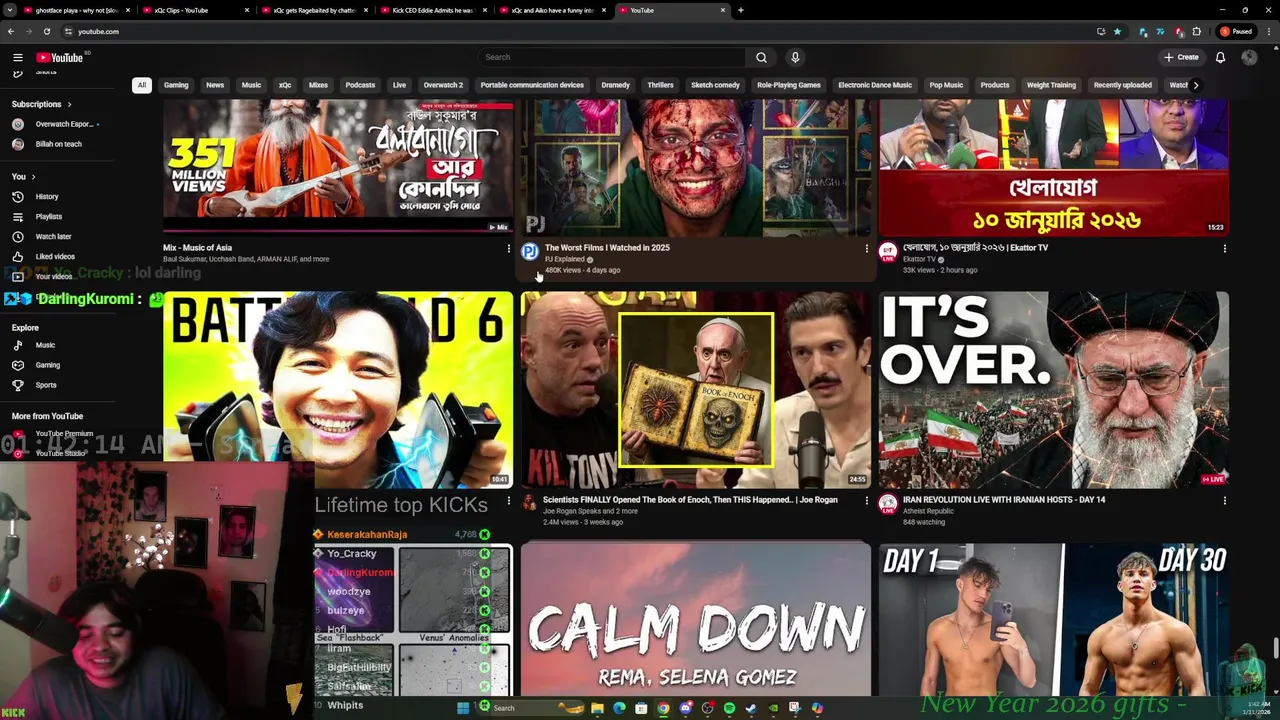
Task: Open the 351 Million Views mix thumbnail
Action: pyautogui.click(x=338, y=167)
